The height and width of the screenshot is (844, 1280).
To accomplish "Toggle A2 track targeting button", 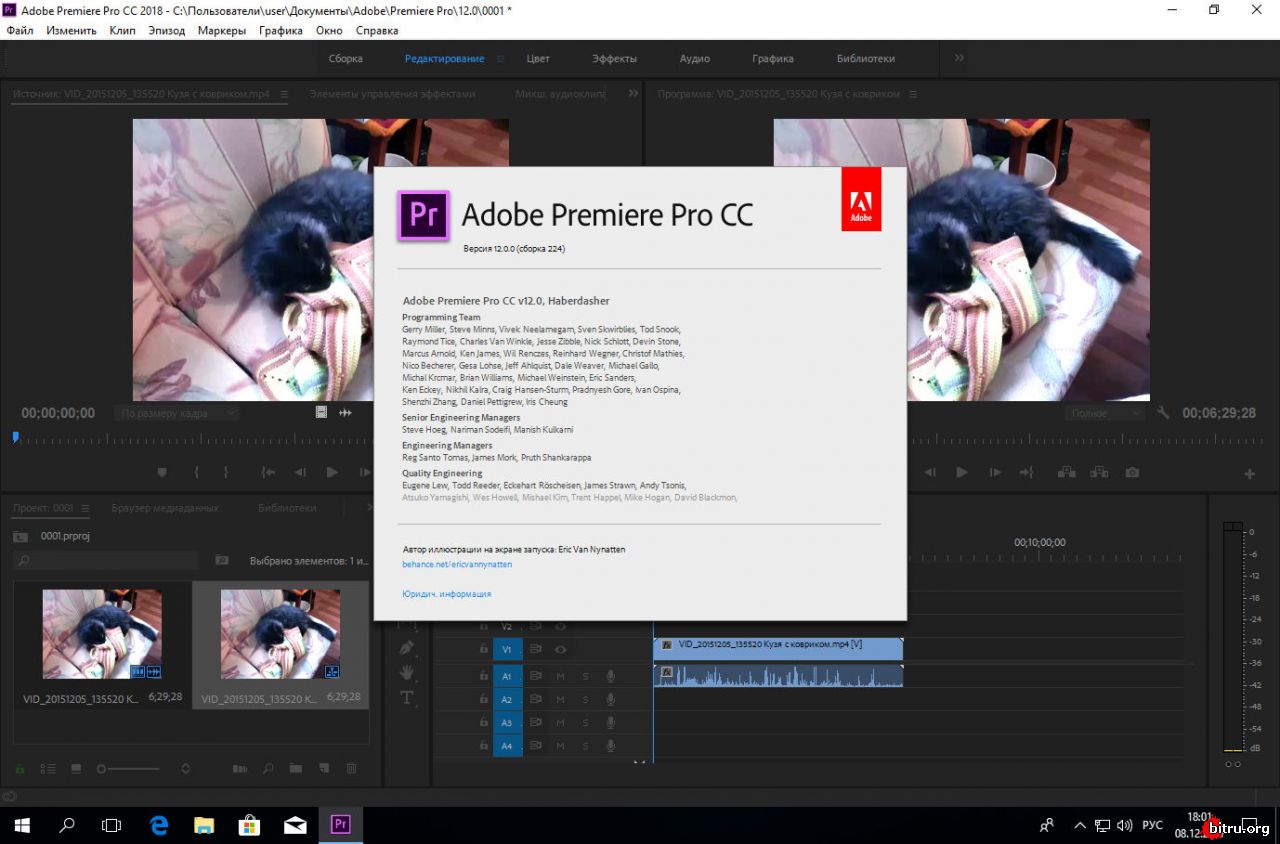I will [x=507, y=699].
